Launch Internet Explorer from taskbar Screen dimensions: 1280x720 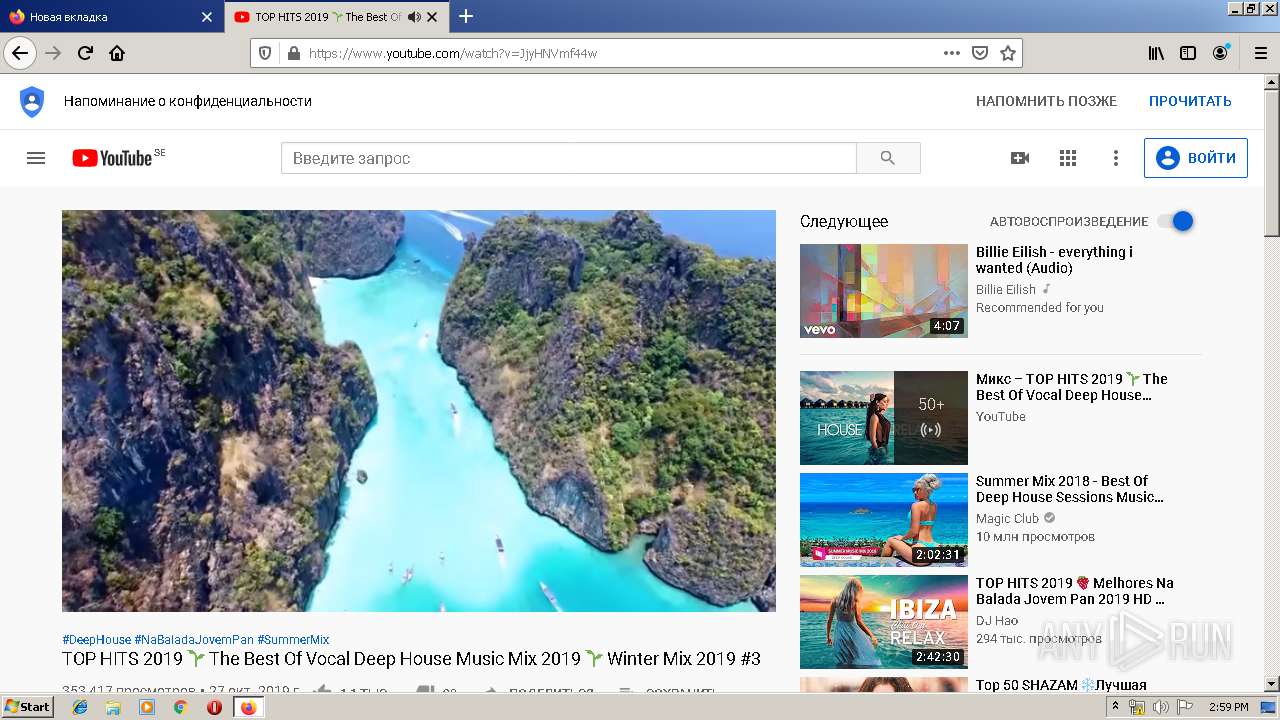pyautogui.click(x=80, y=707)
